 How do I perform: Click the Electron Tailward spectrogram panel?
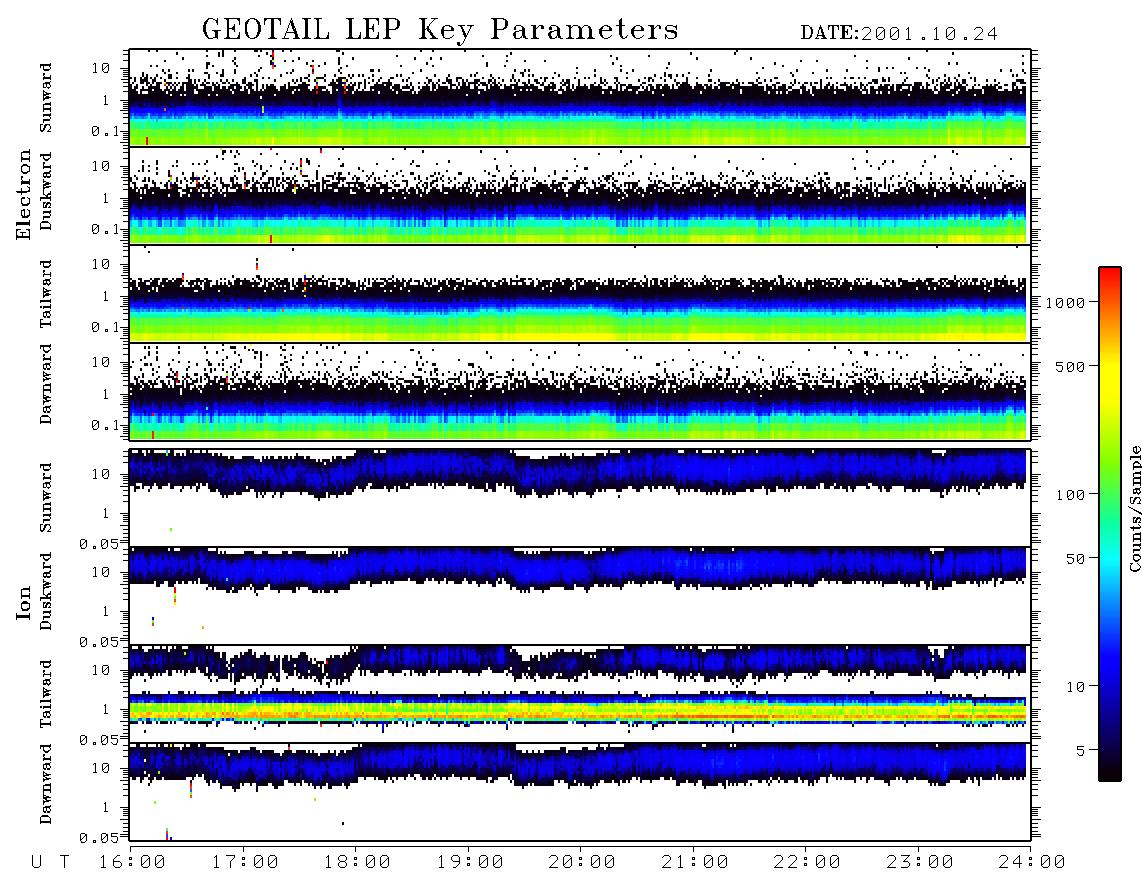580,294
